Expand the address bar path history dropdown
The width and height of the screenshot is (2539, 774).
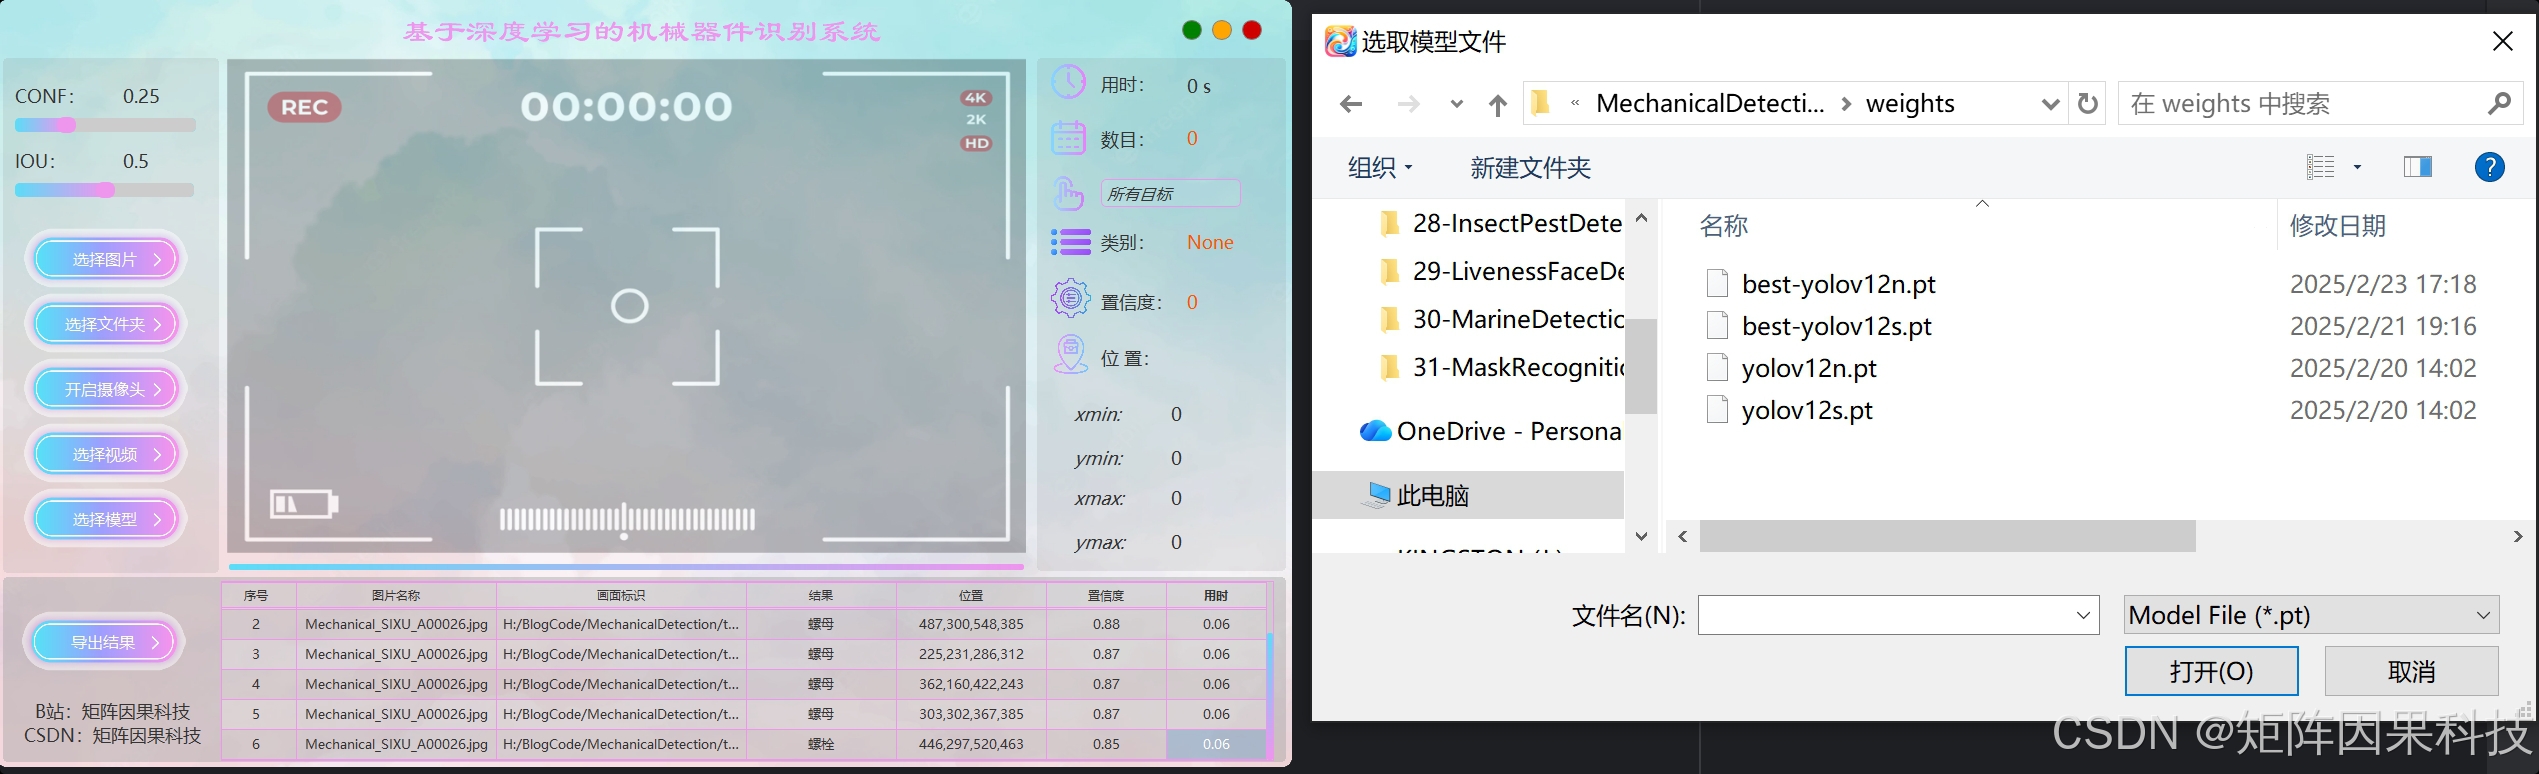pos(2050,104)
